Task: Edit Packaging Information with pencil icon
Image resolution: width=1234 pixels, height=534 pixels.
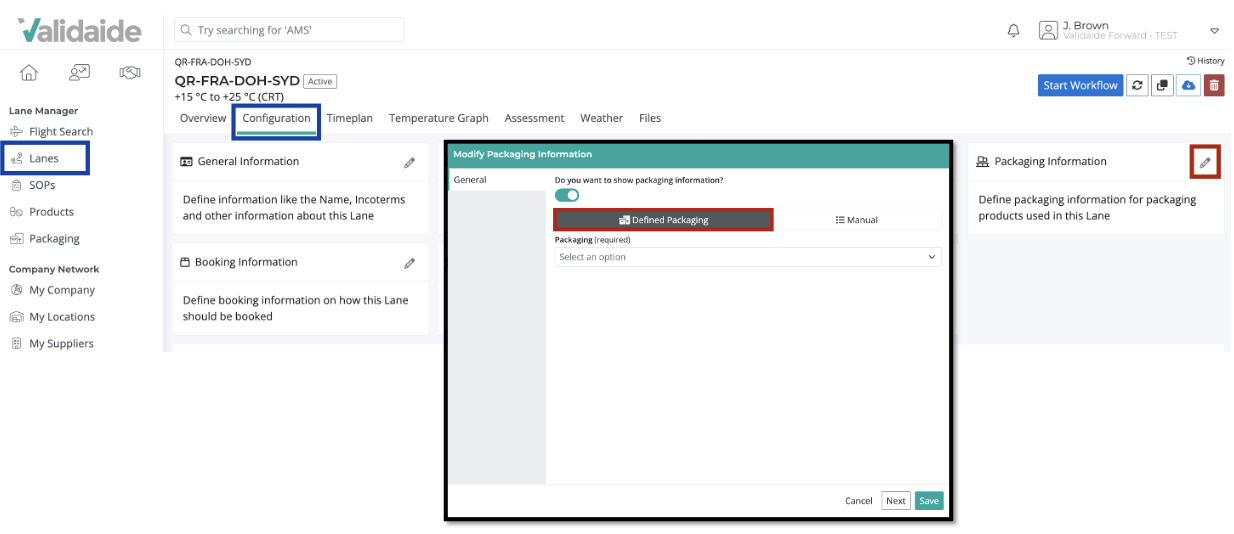Action: (1205, 162)
